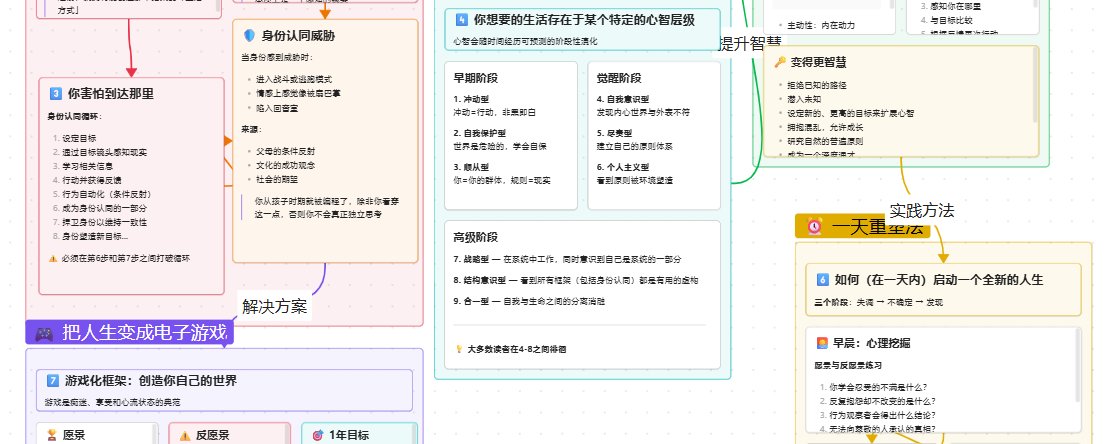Click the trophy icon beside 愿景
This screenshot has height=444, width=1110.
(51, 436)
